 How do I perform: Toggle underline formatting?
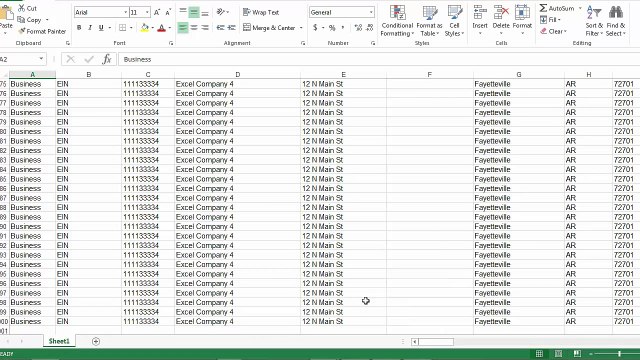click(101, 28)
